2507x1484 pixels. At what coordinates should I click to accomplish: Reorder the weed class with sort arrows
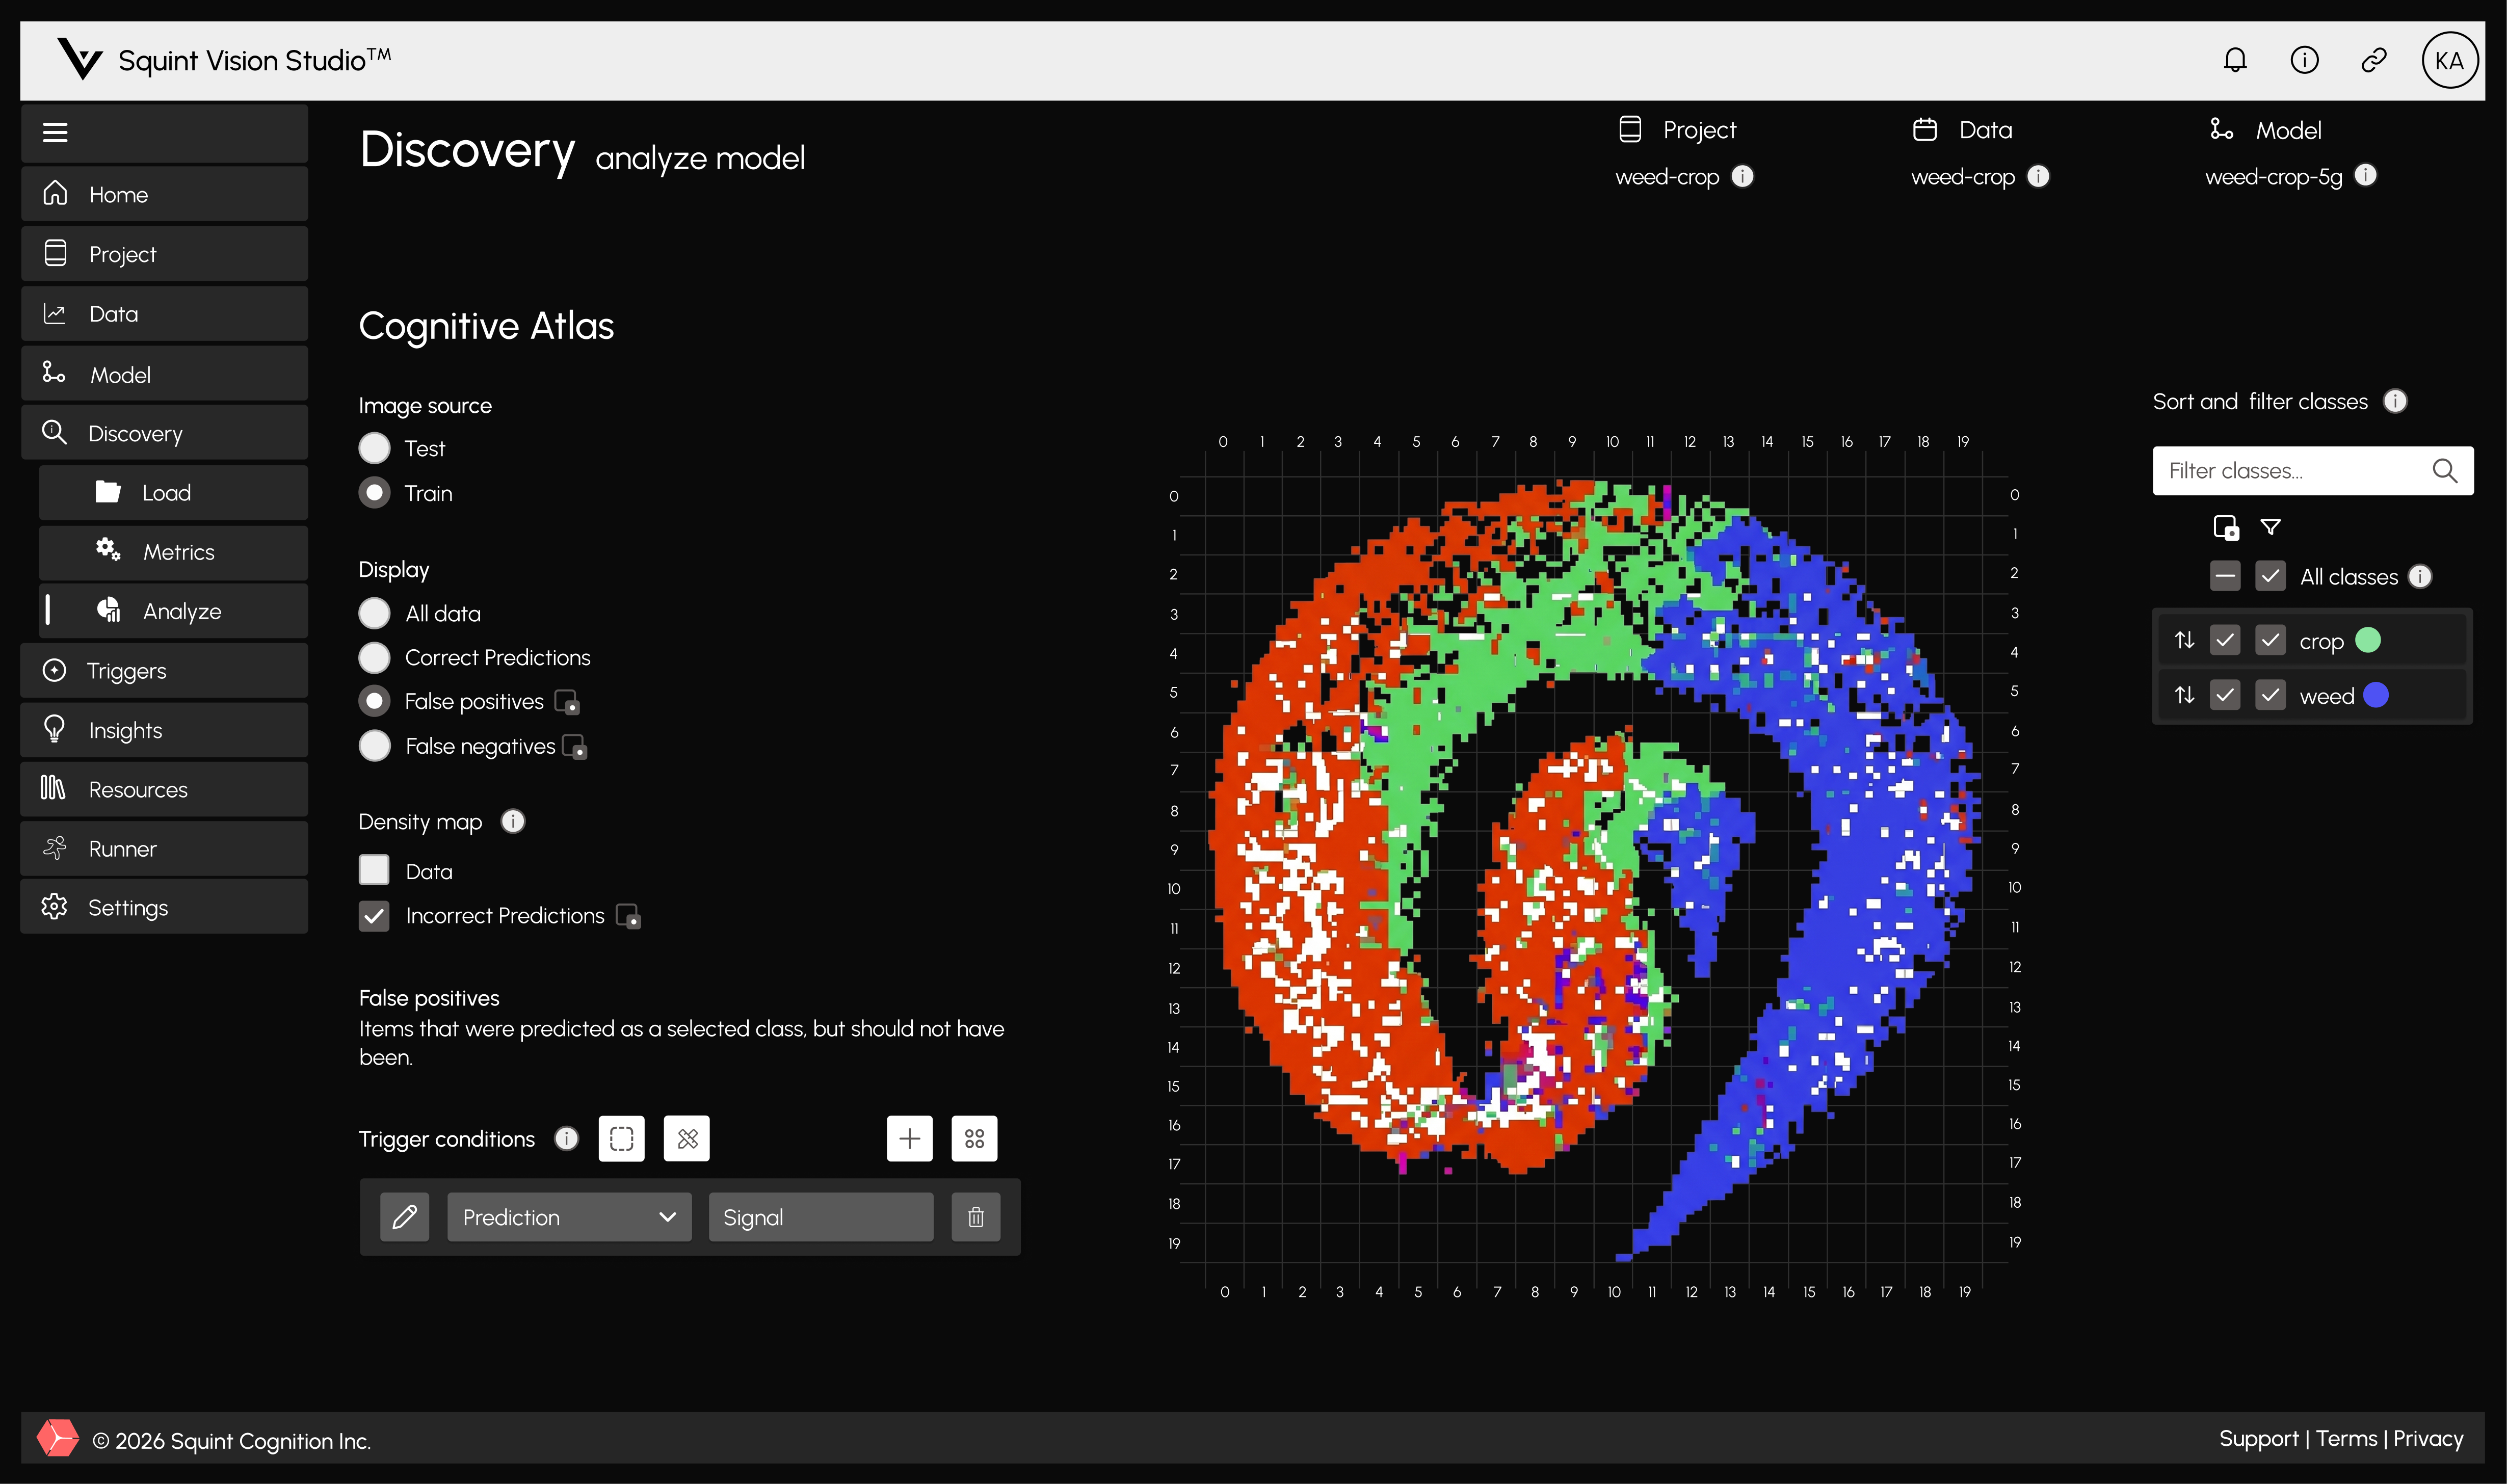[2185, 695]
